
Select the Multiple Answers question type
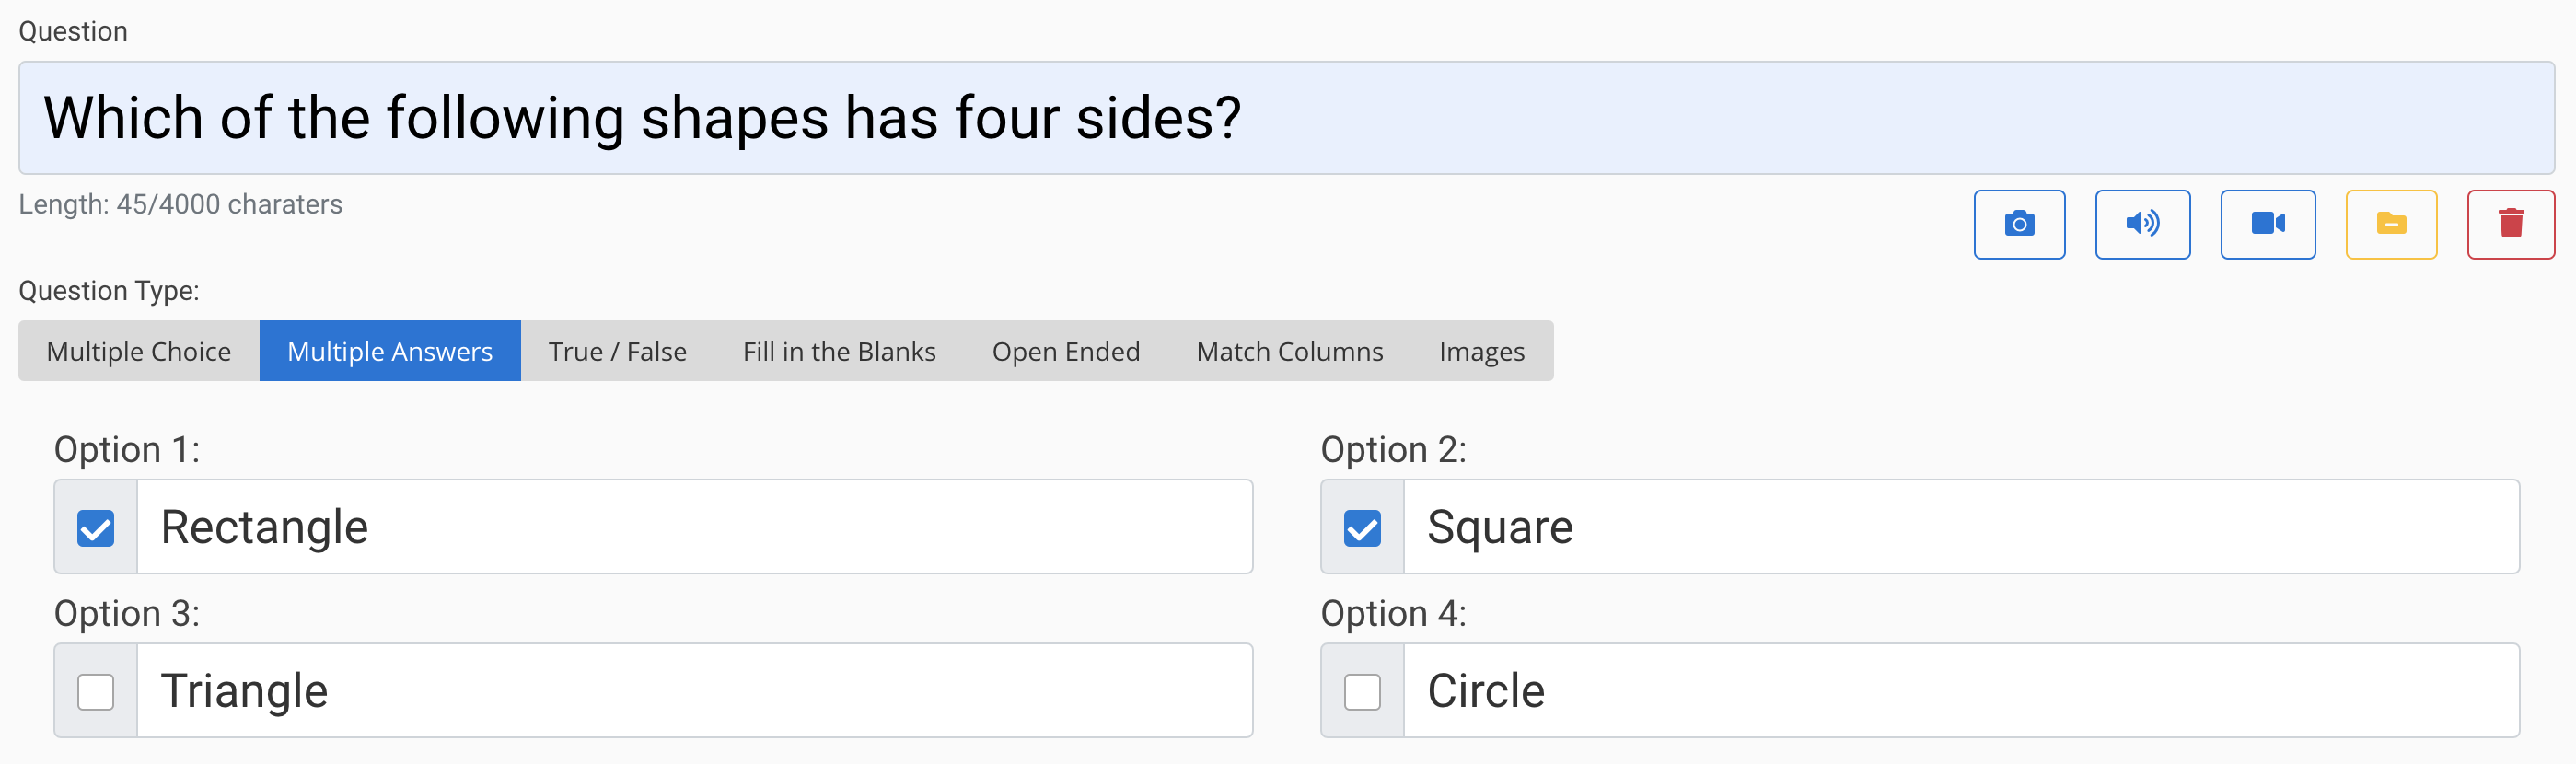click(x=389, y=351)
